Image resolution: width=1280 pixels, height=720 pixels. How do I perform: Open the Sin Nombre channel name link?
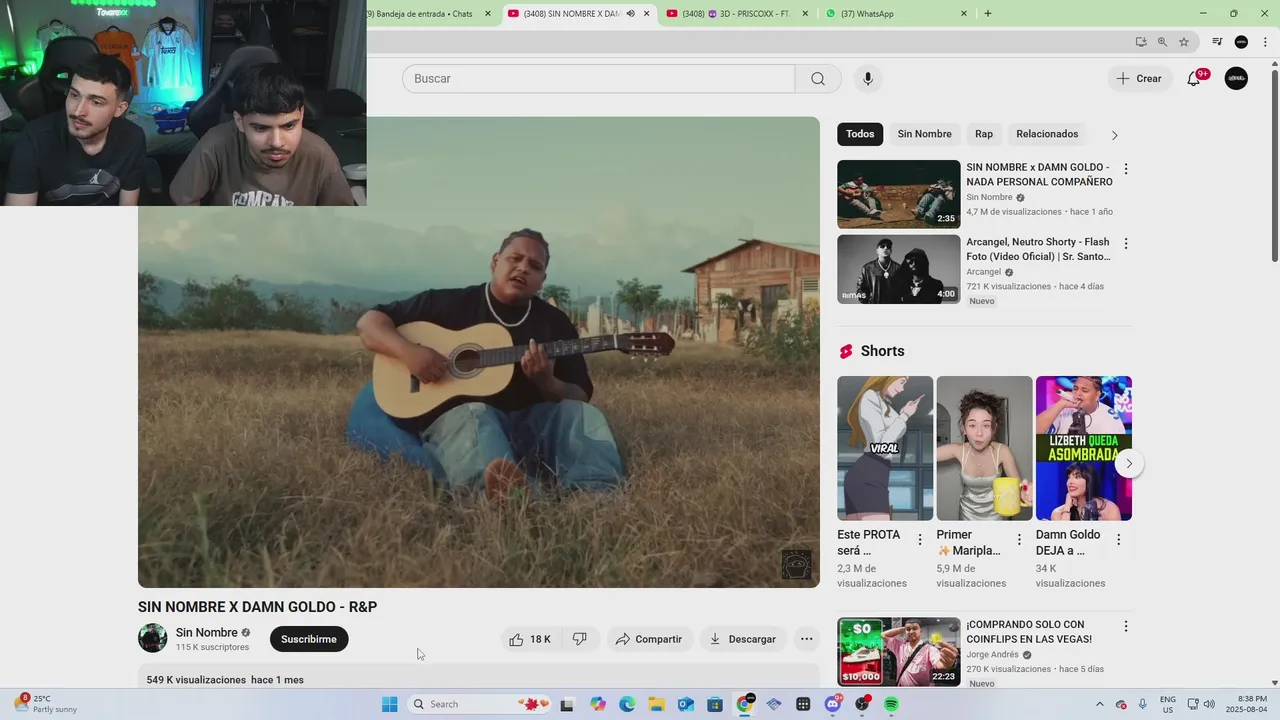(207, 632)
